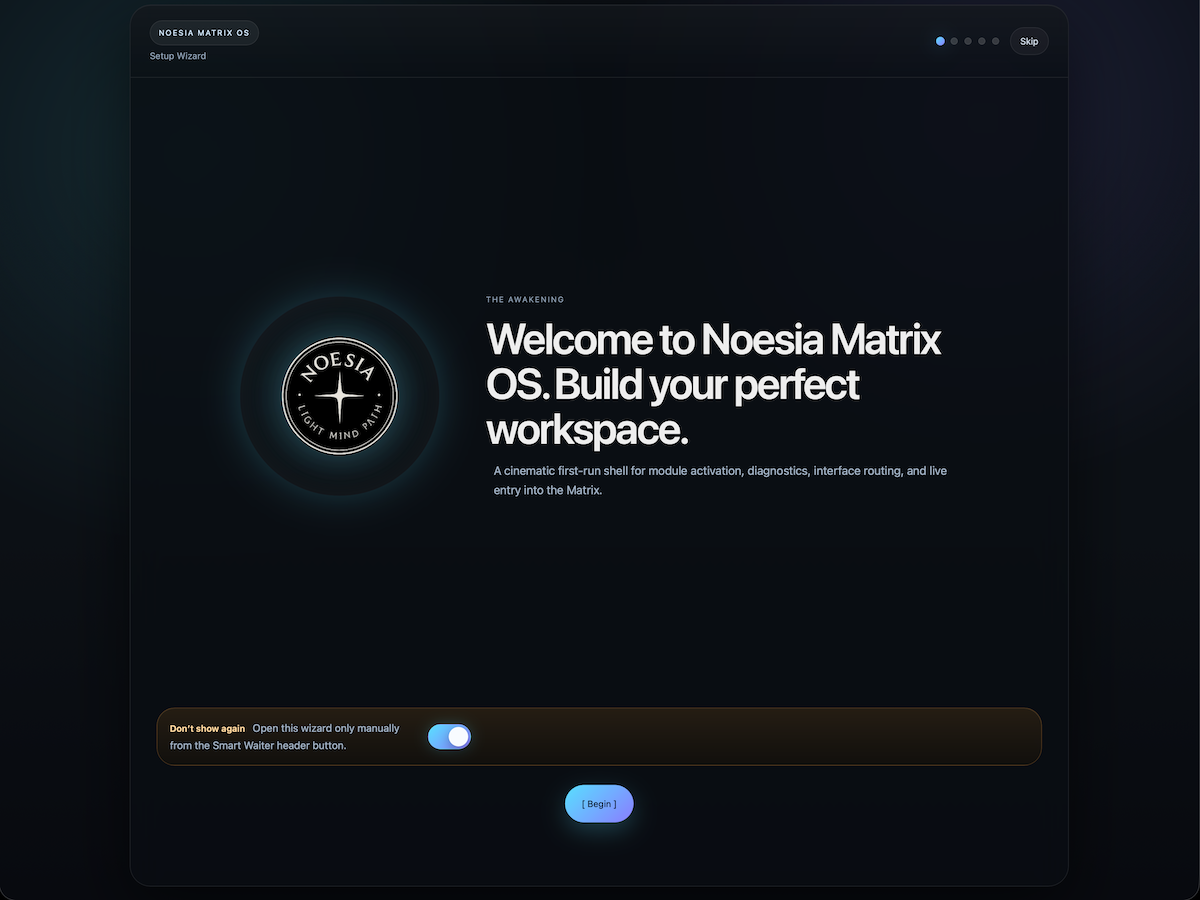Click the Don't show again label text
Image resolution: width=1200 pixels, height=900 pixels.
(x=207, y=728)
